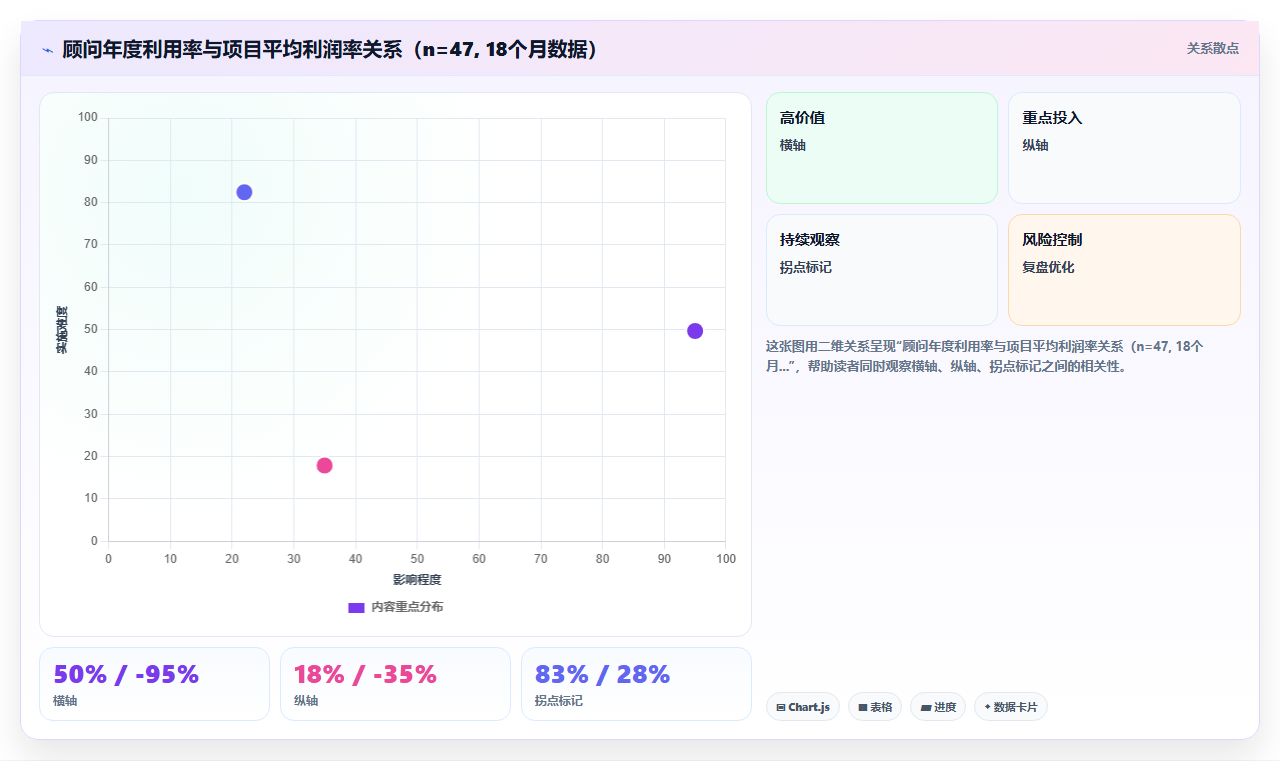Click the icon in the Chart.js tag
Viewport: 1280px width, 761px height.
[781, 708]
